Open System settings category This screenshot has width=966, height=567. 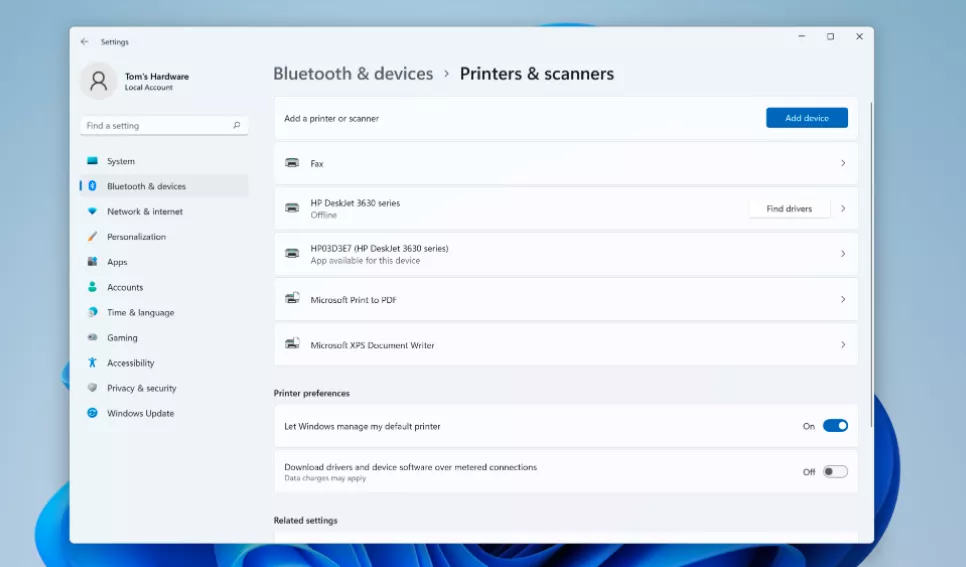click(164, 161)
